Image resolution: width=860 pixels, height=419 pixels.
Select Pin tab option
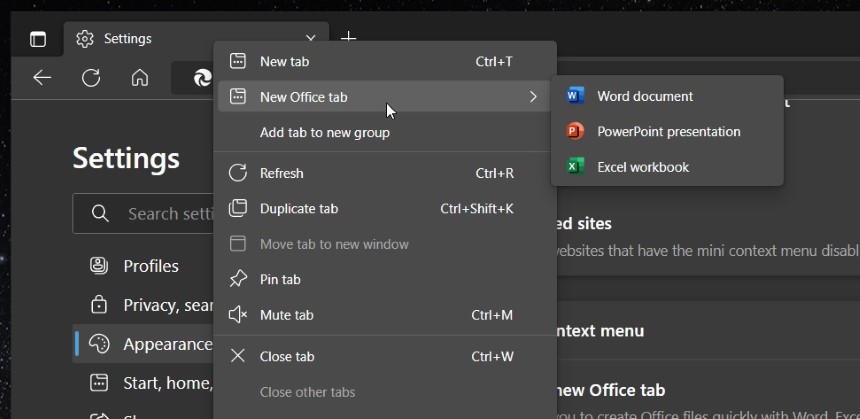[385, 280]
